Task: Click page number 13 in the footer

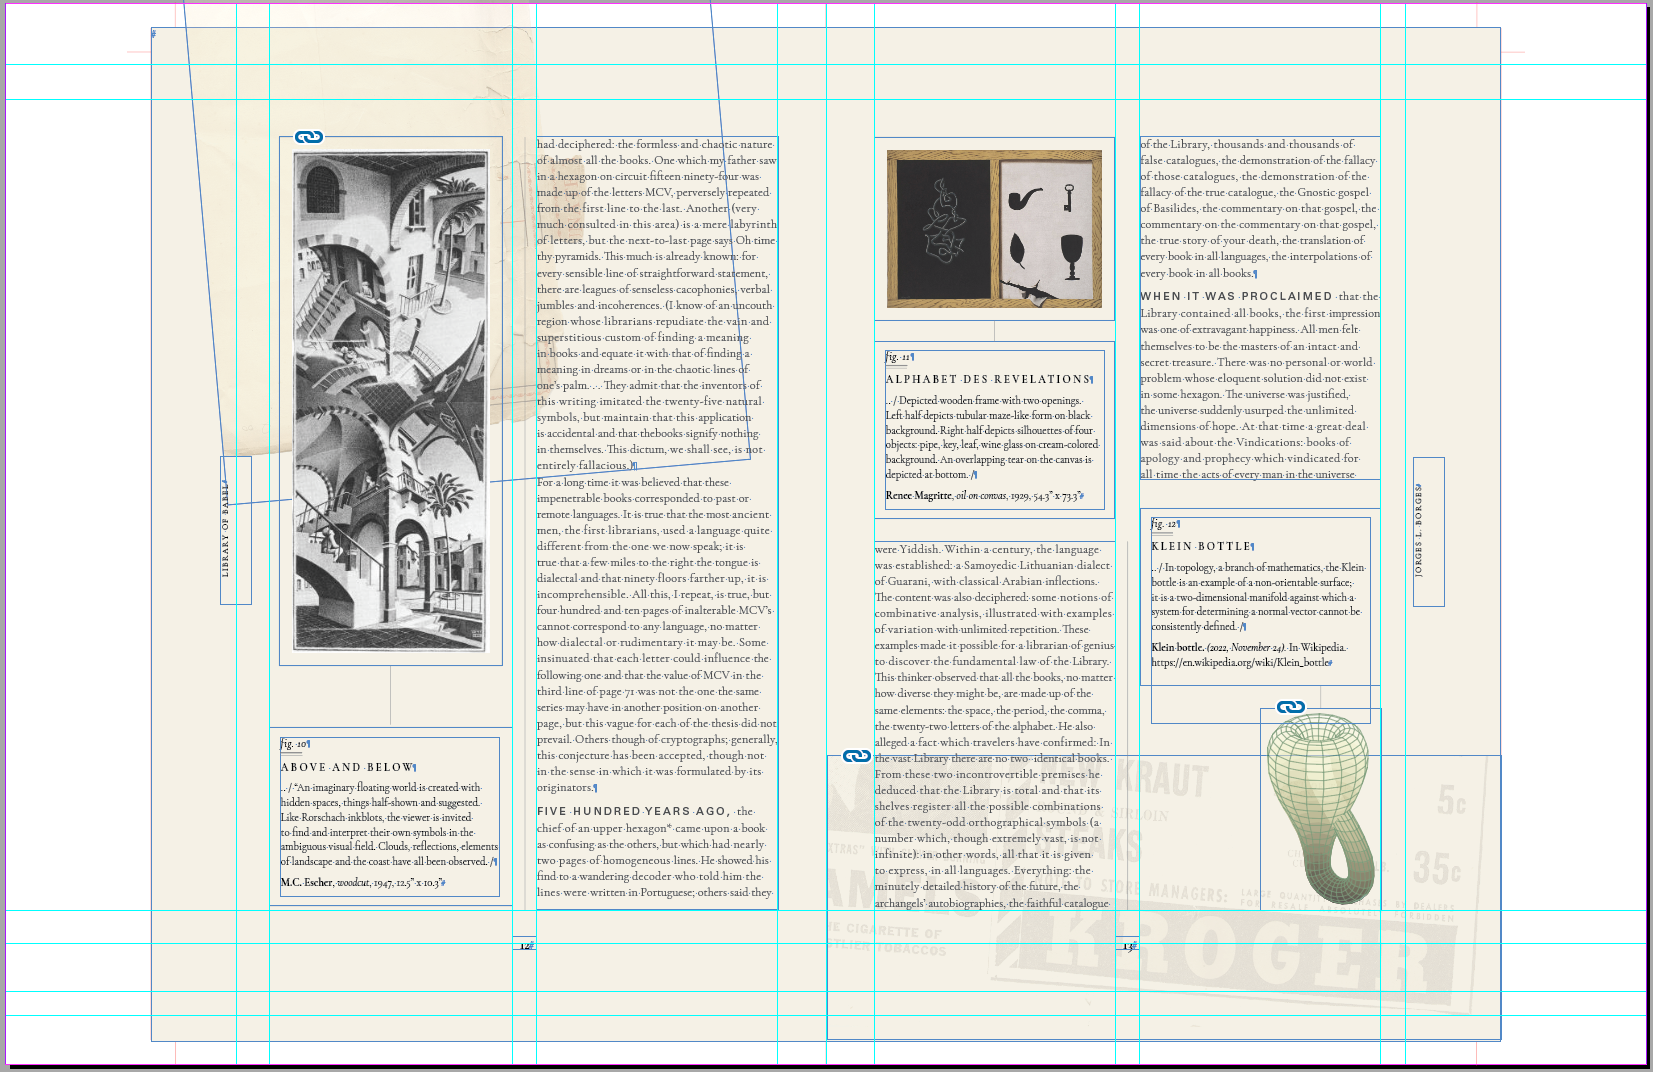Action: (x=1127, y=945)
